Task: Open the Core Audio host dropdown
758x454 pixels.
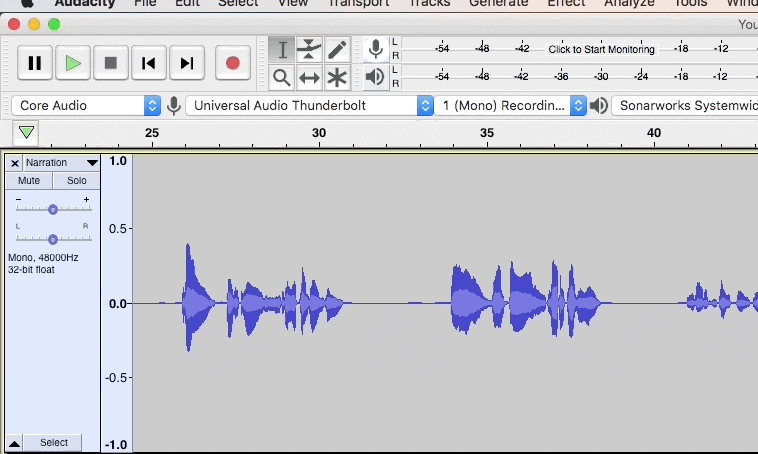Action: (86, 105)
